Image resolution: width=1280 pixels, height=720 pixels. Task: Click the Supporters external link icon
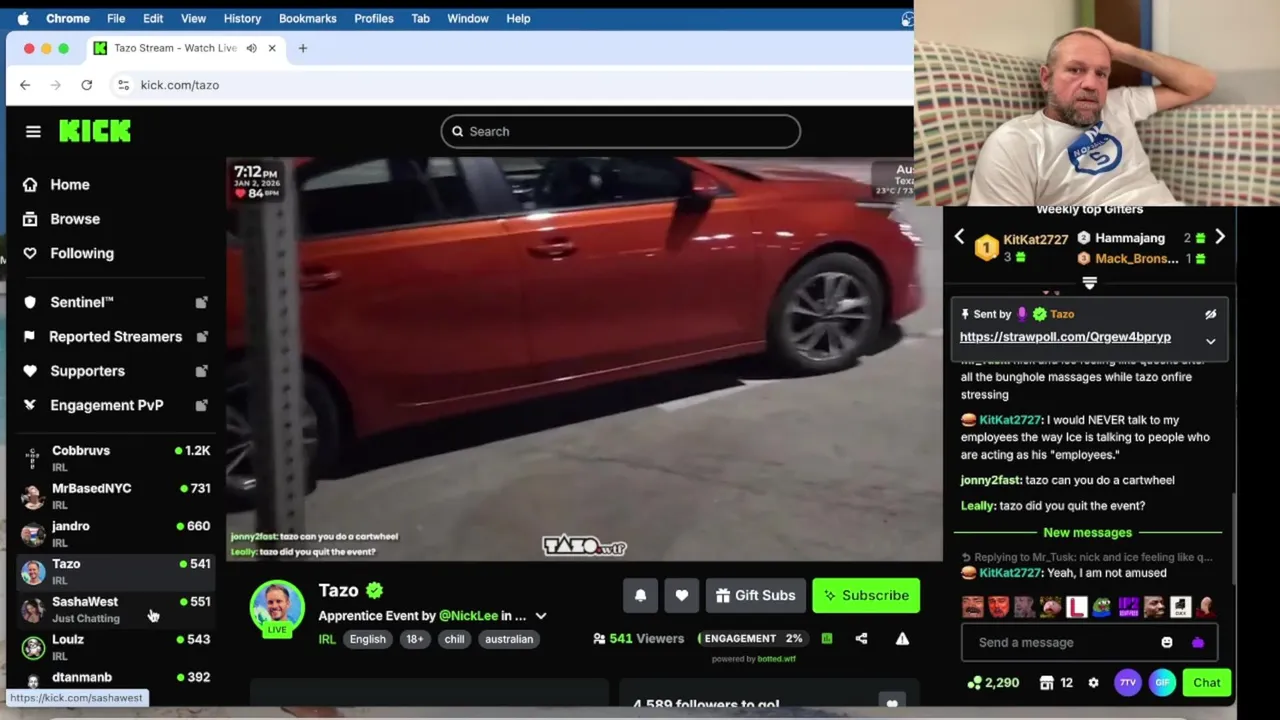[x=201, y=371]
